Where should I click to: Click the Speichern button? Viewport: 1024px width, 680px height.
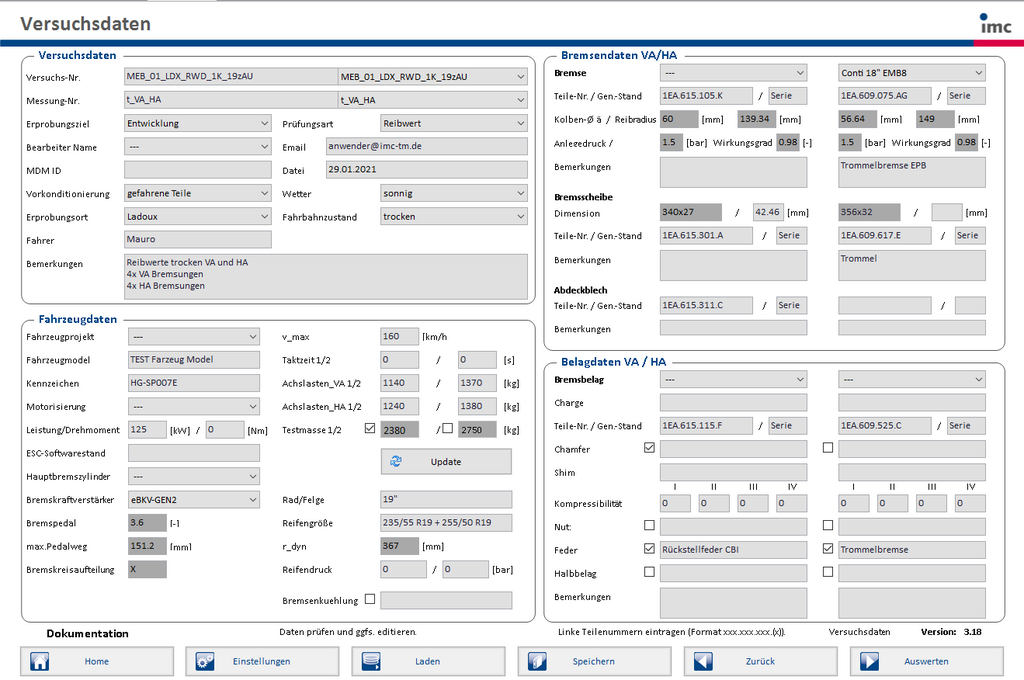pyautogui.click(x=594, y=661)
